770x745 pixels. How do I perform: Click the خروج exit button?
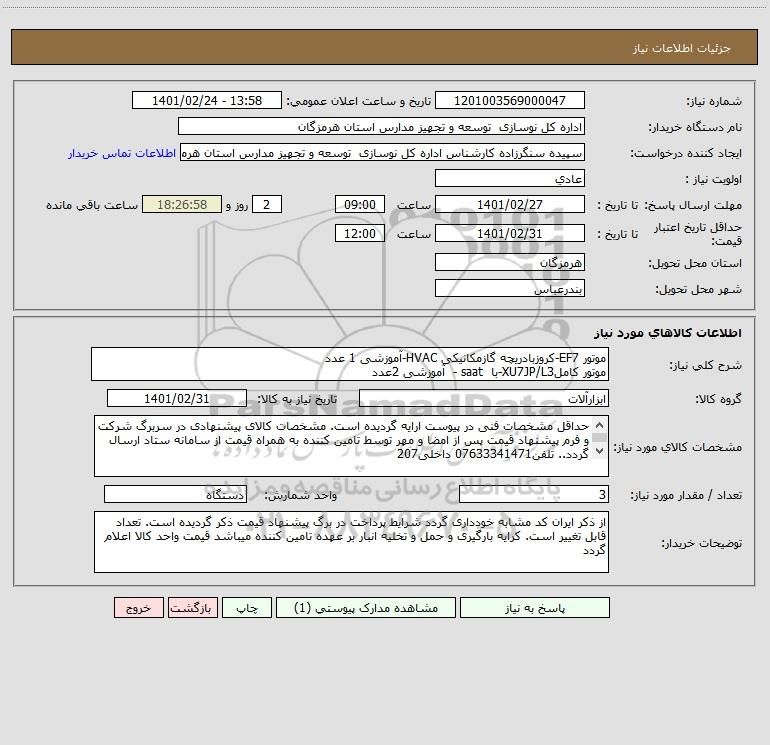pyautogui.click(x=138, y=607)
